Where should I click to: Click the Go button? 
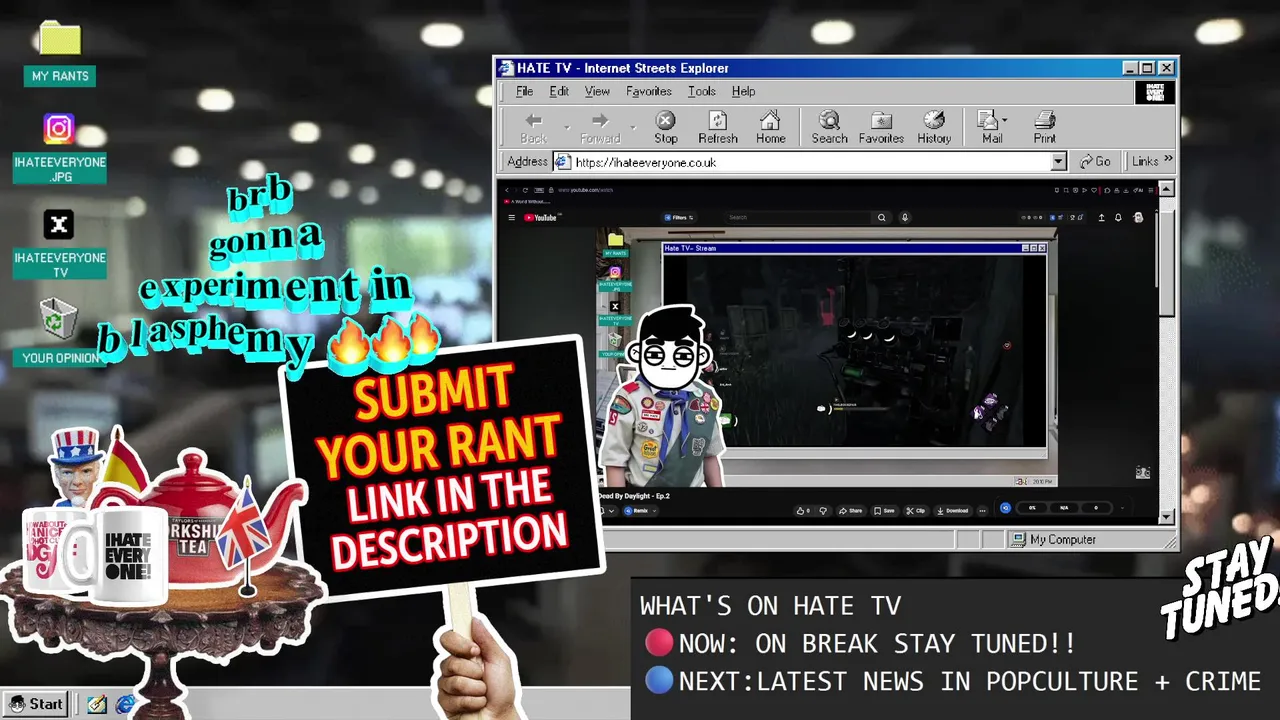pos(1096,161)
